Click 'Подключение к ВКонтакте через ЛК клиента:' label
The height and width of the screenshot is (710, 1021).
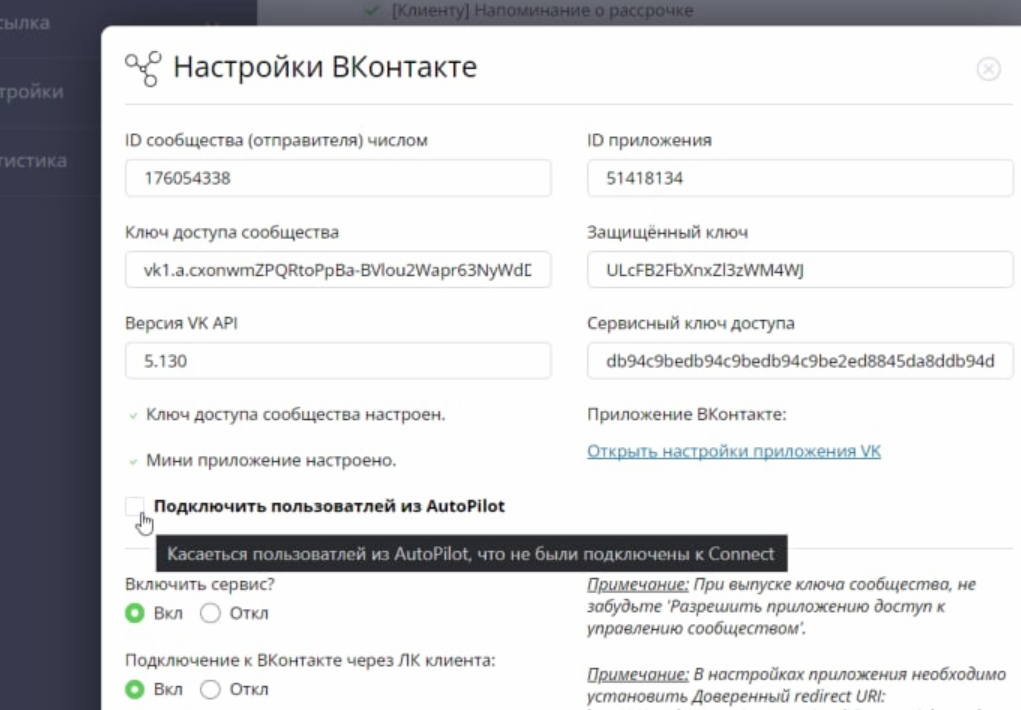(310, 660)
